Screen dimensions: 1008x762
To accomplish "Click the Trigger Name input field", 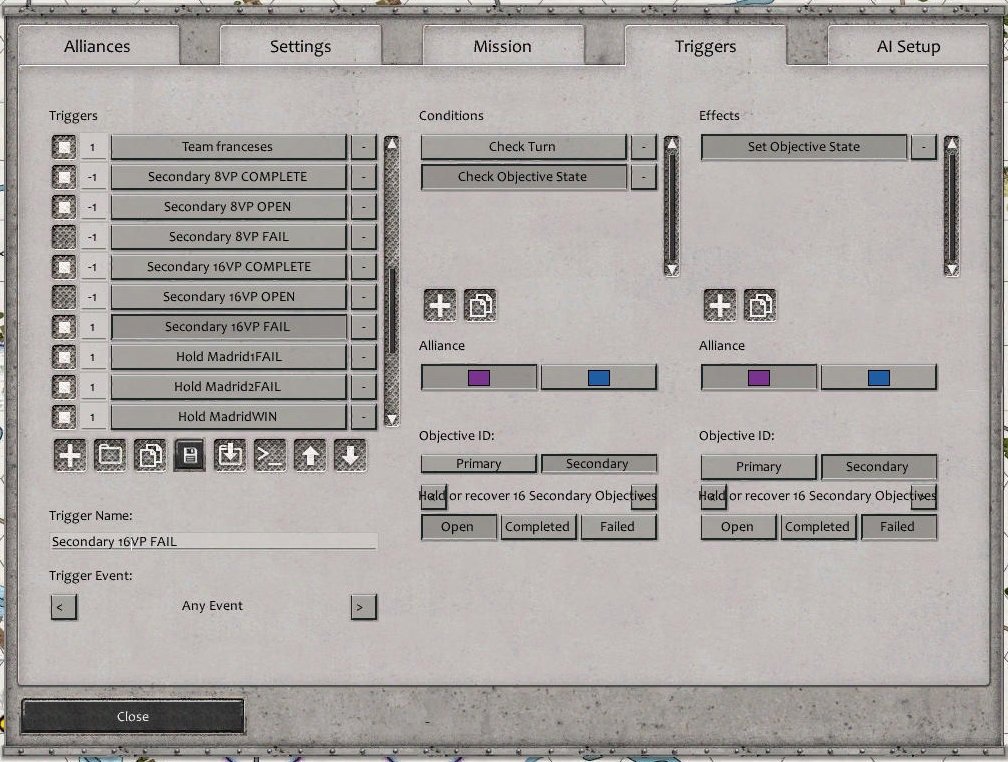I will point(213,541).
